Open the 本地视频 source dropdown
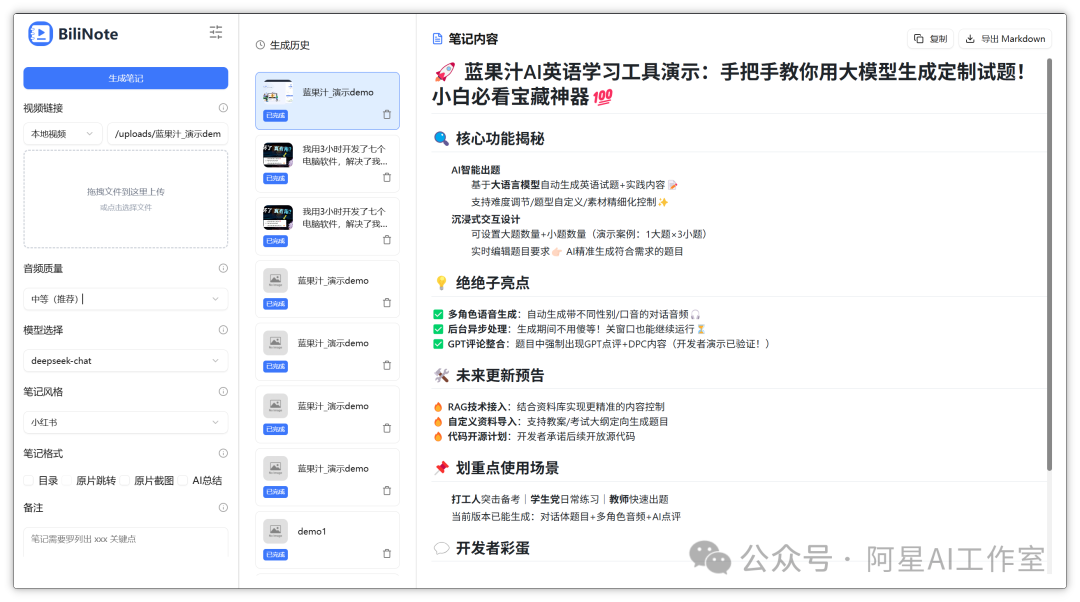The image size is (1080, 602). click(63, 134)
